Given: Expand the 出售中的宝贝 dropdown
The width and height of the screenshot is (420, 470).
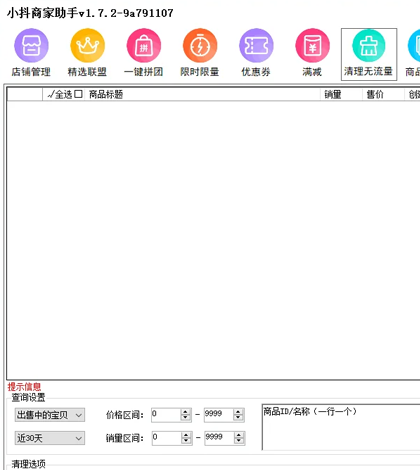Looking at the screenshot, I should 50,415.
